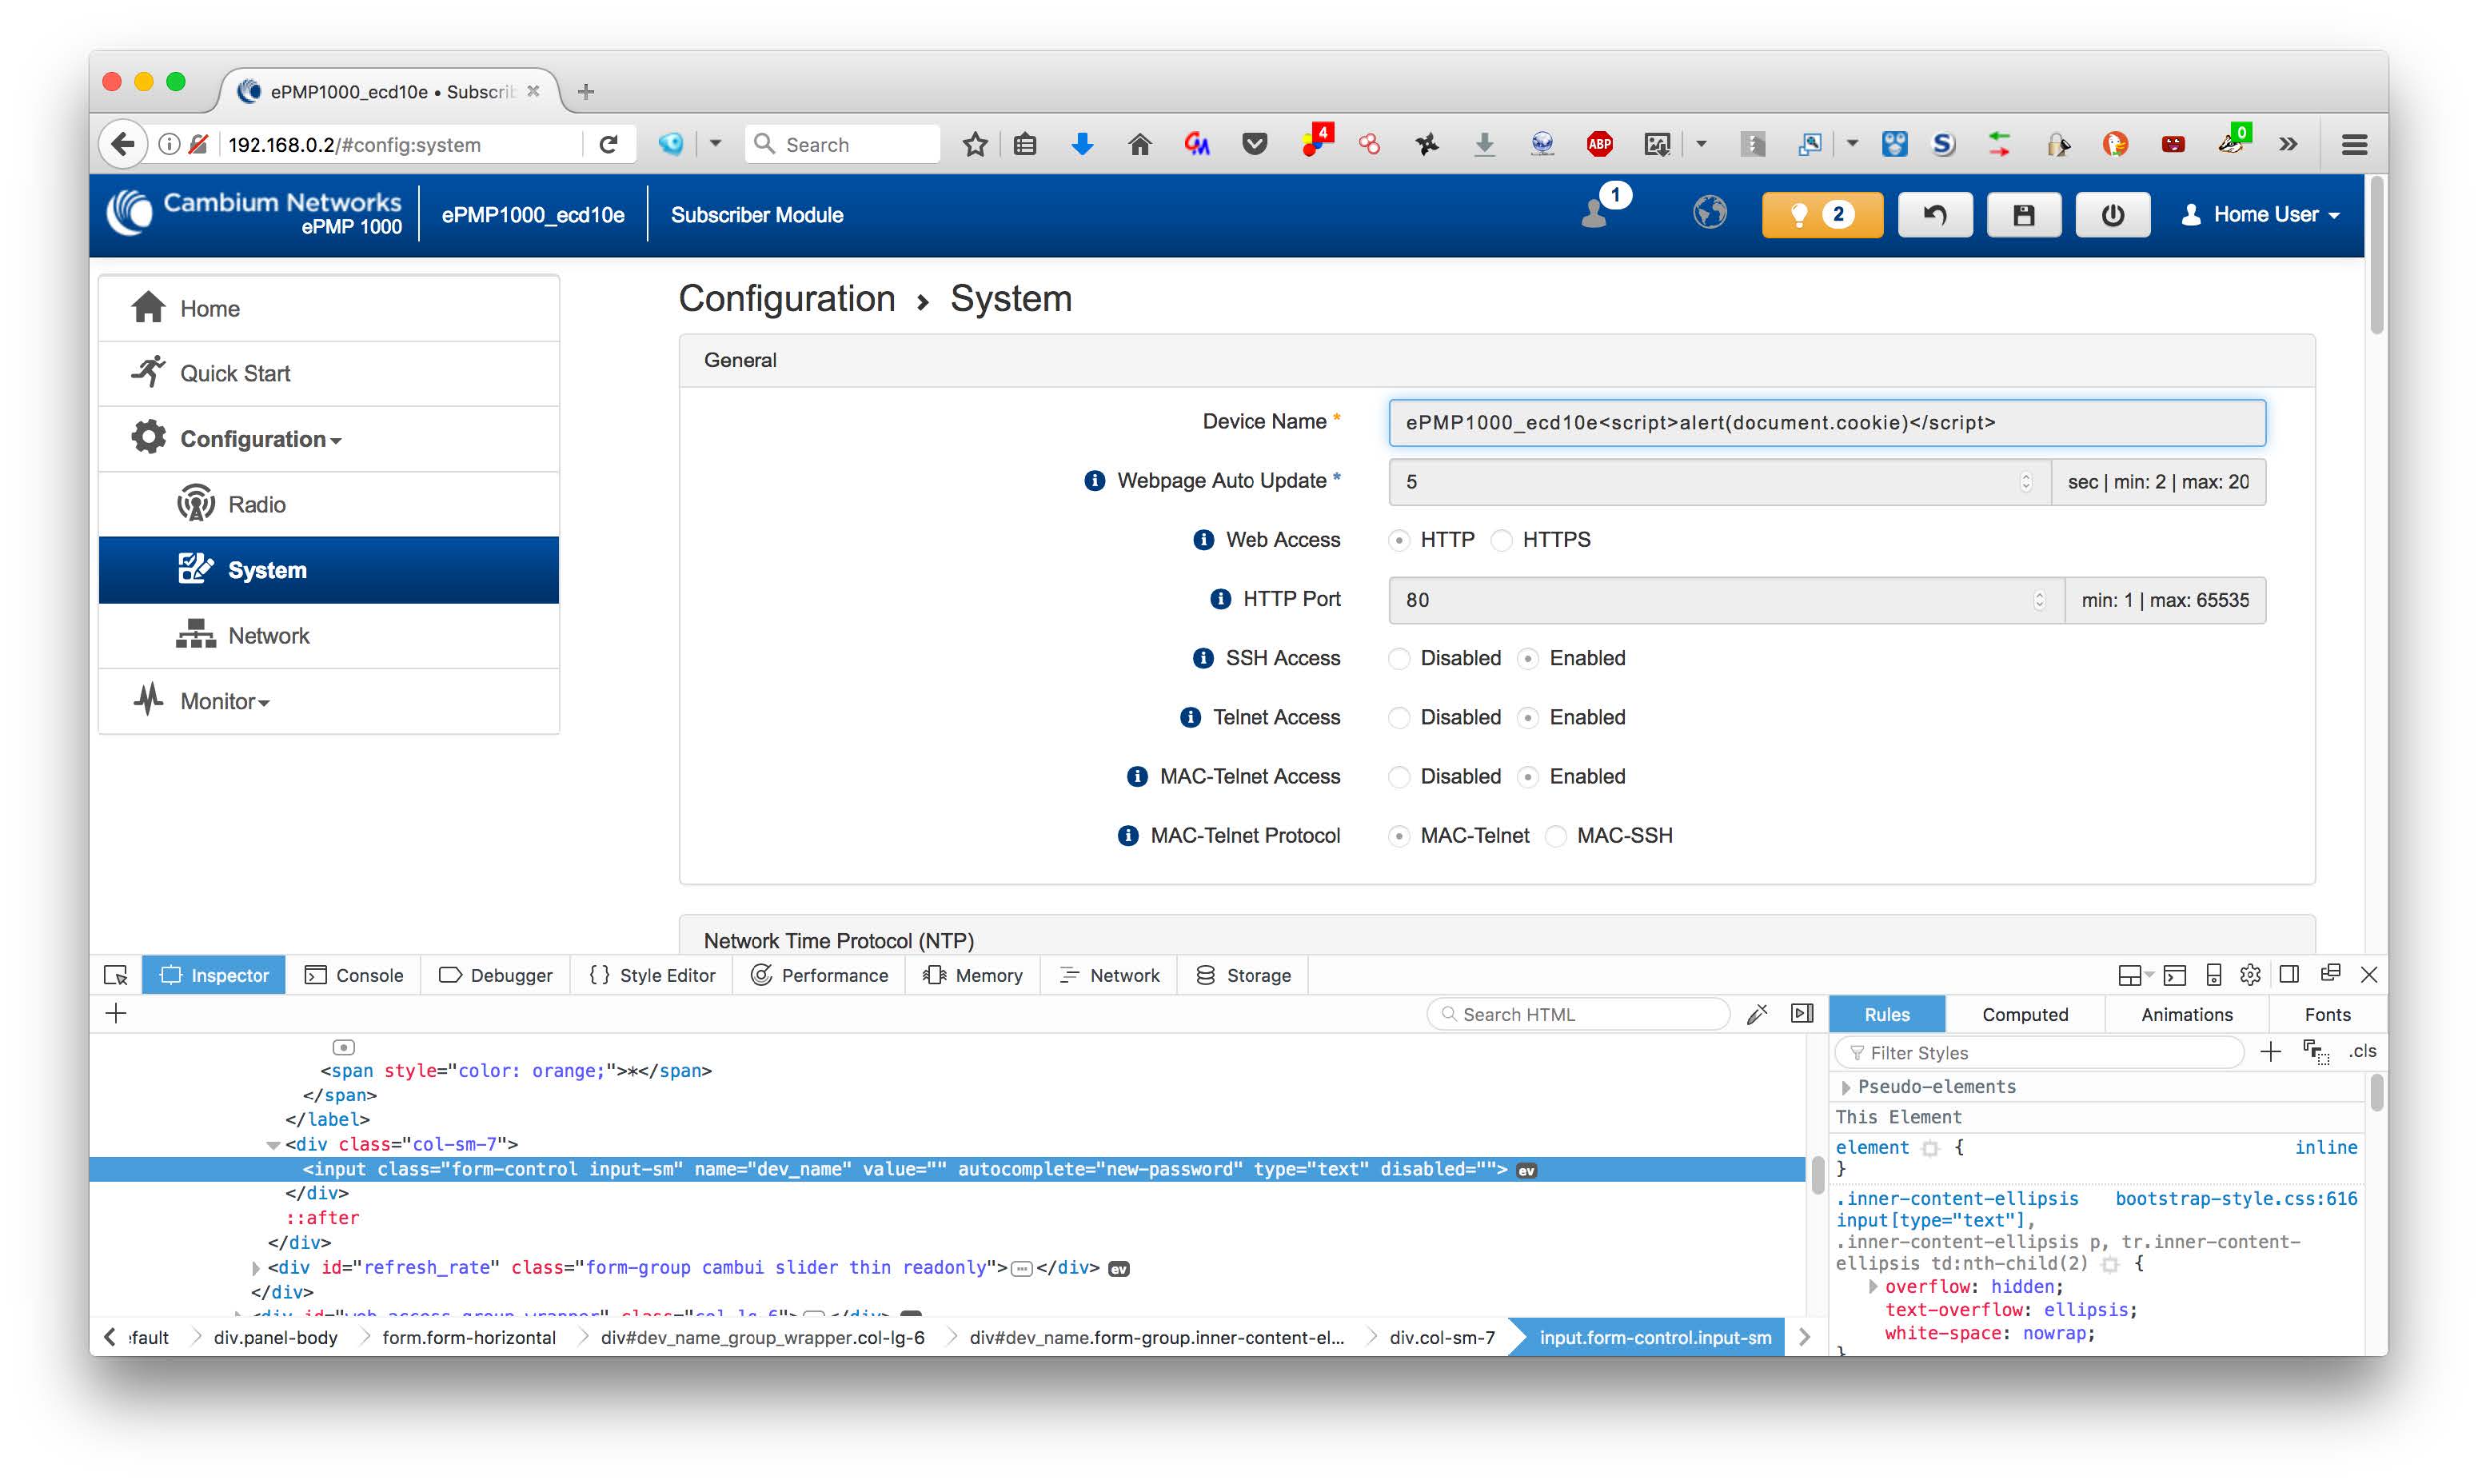Image resolution: width=2478 pixels, height=1484 pixels.
Task: Click the Reboot power icon button
Action: (x=2111, y=215)
